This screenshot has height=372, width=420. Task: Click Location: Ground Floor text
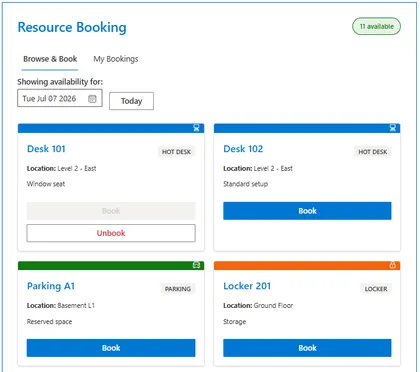pos(258,306)
